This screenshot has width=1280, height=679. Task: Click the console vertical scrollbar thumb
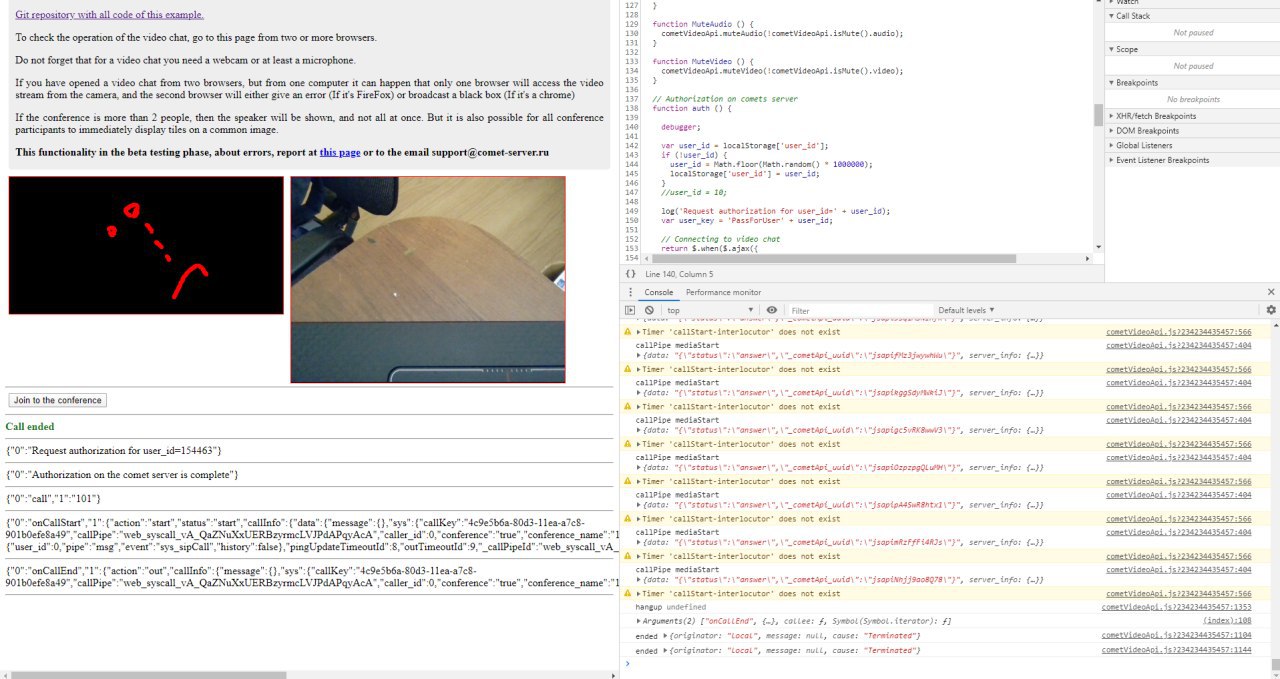tap(1275, 664)
